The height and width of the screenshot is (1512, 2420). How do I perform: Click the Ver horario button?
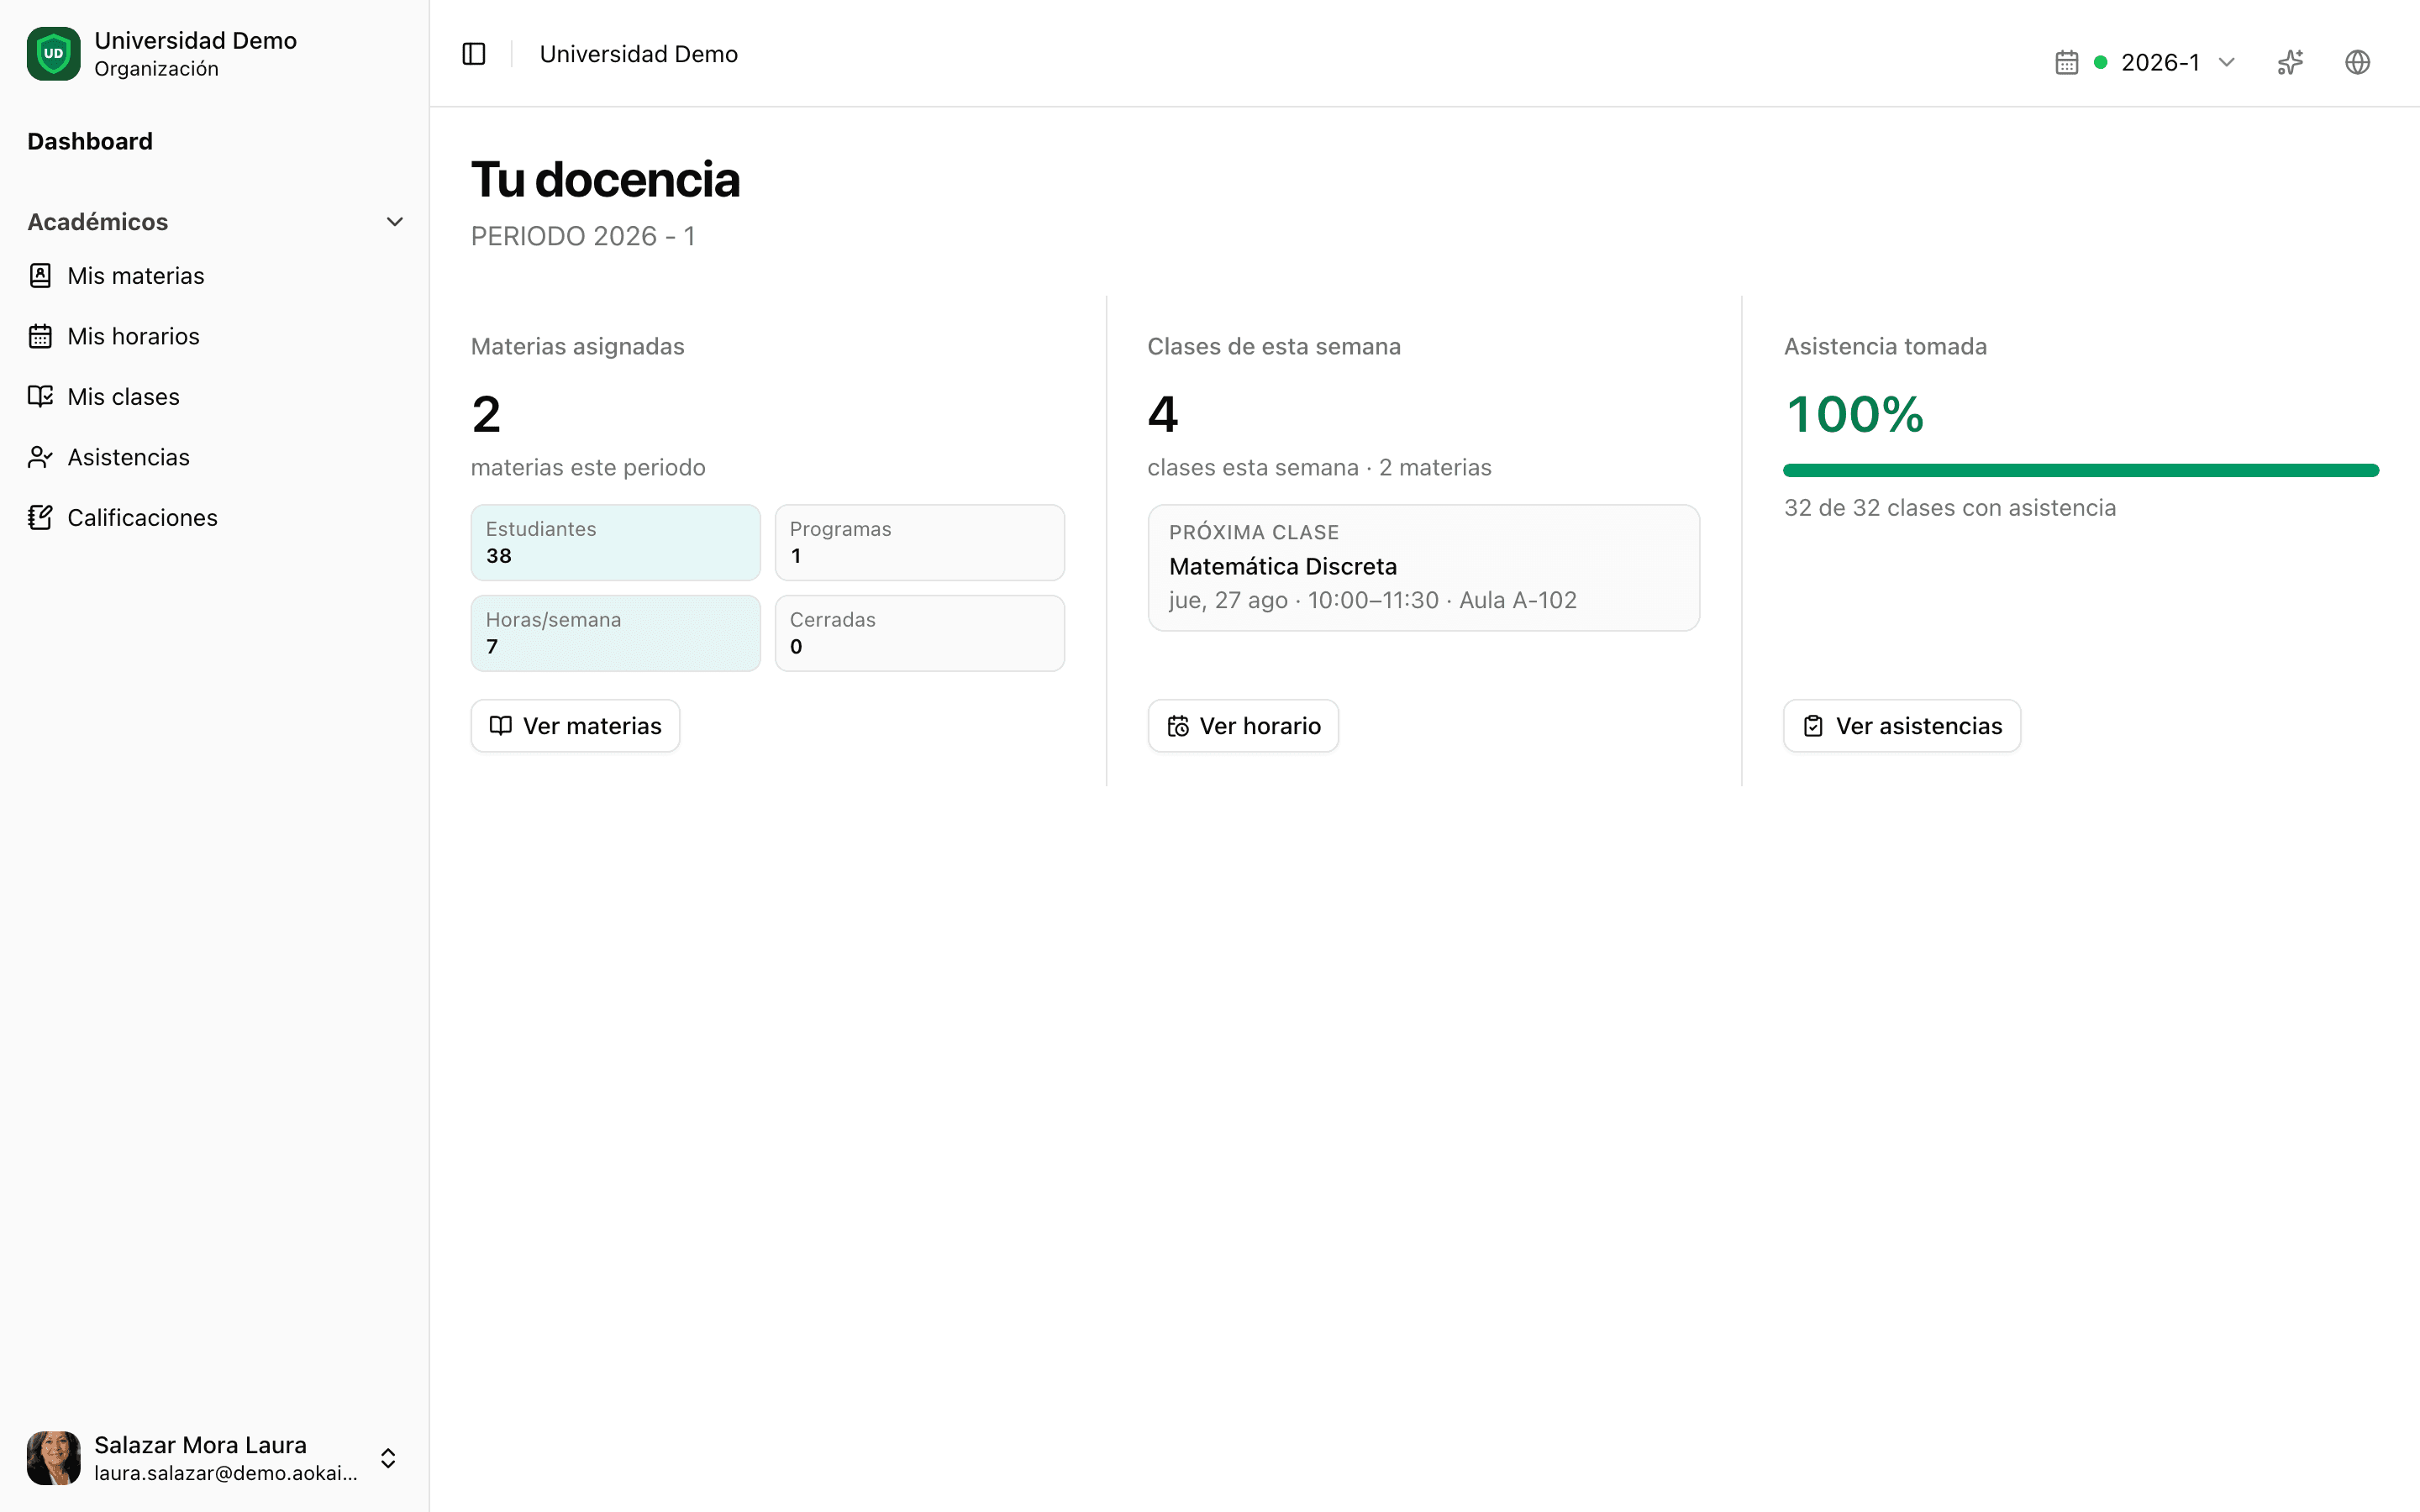(x=1243, y=726)
